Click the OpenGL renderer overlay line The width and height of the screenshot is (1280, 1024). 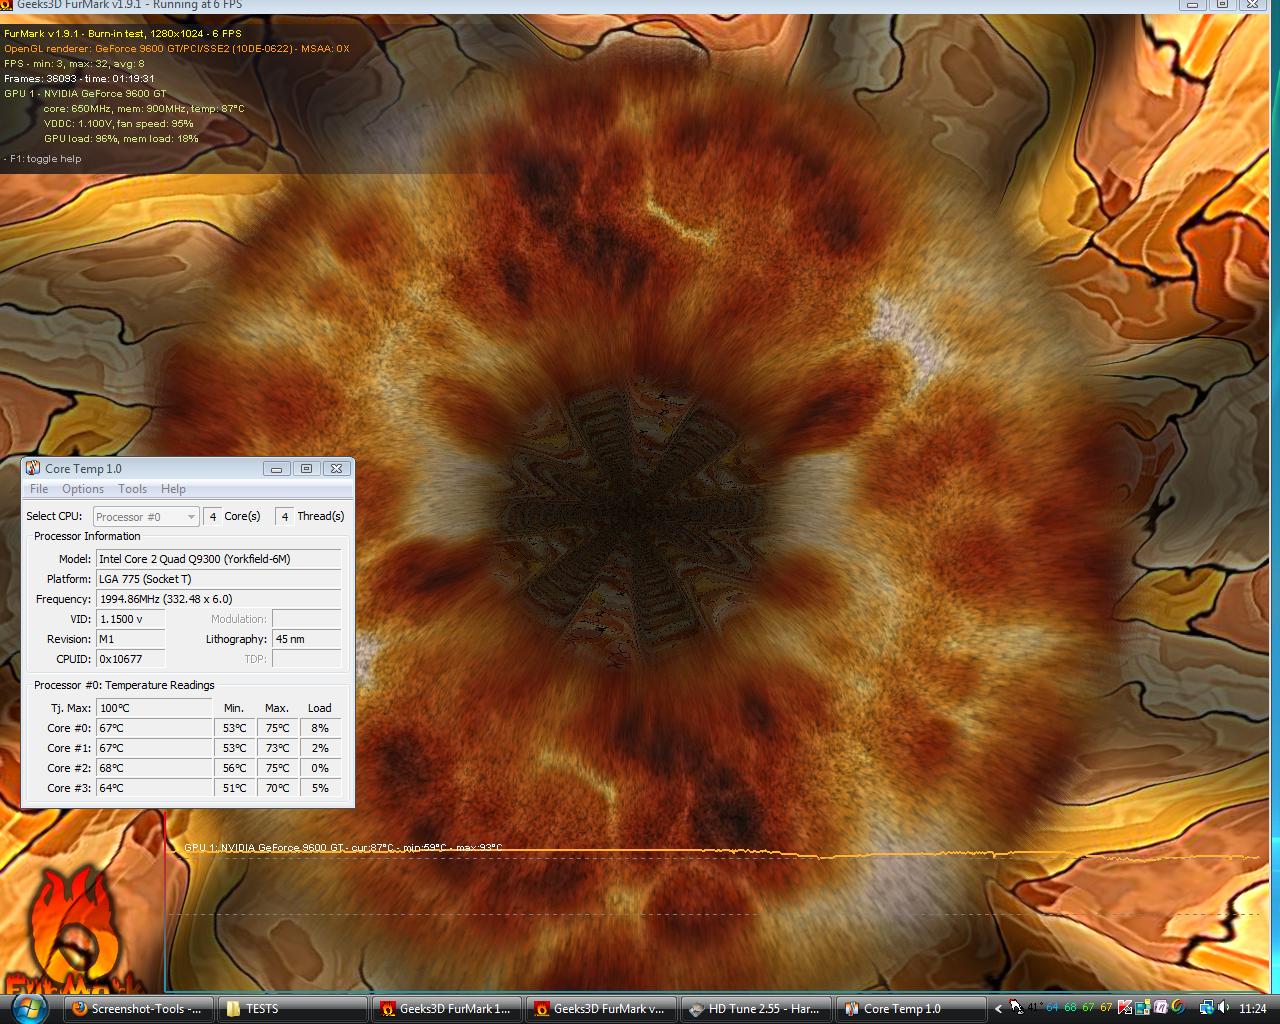click(177, 48)
